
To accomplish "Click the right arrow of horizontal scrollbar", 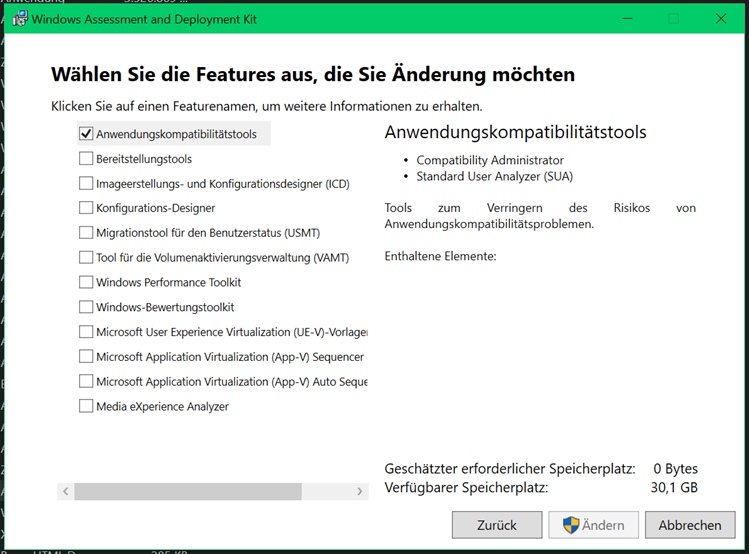I will coord(360,491).
